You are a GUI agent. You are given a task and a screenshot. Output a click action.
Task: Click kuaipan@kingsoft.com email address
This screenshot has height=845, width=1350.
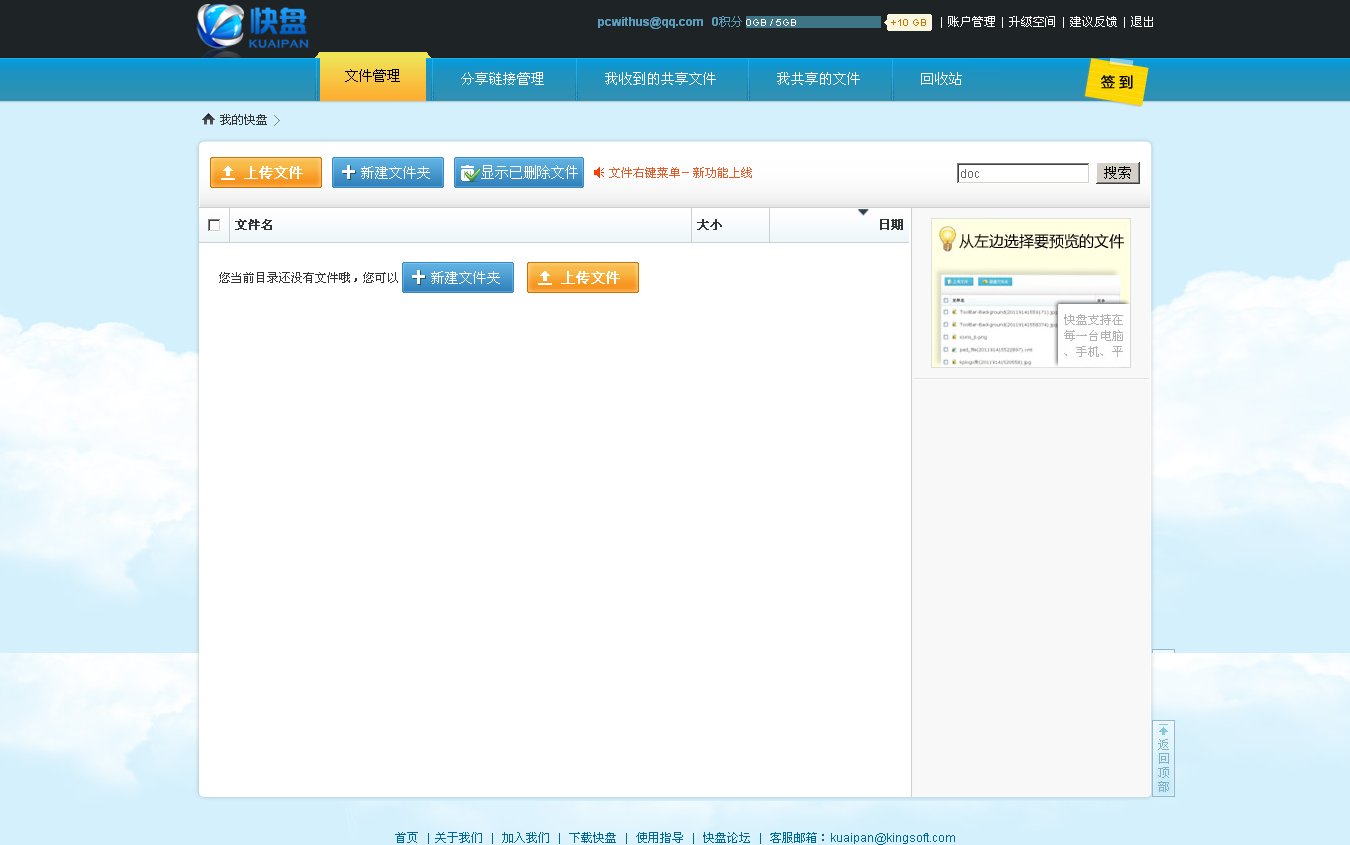tap(892, 838)
